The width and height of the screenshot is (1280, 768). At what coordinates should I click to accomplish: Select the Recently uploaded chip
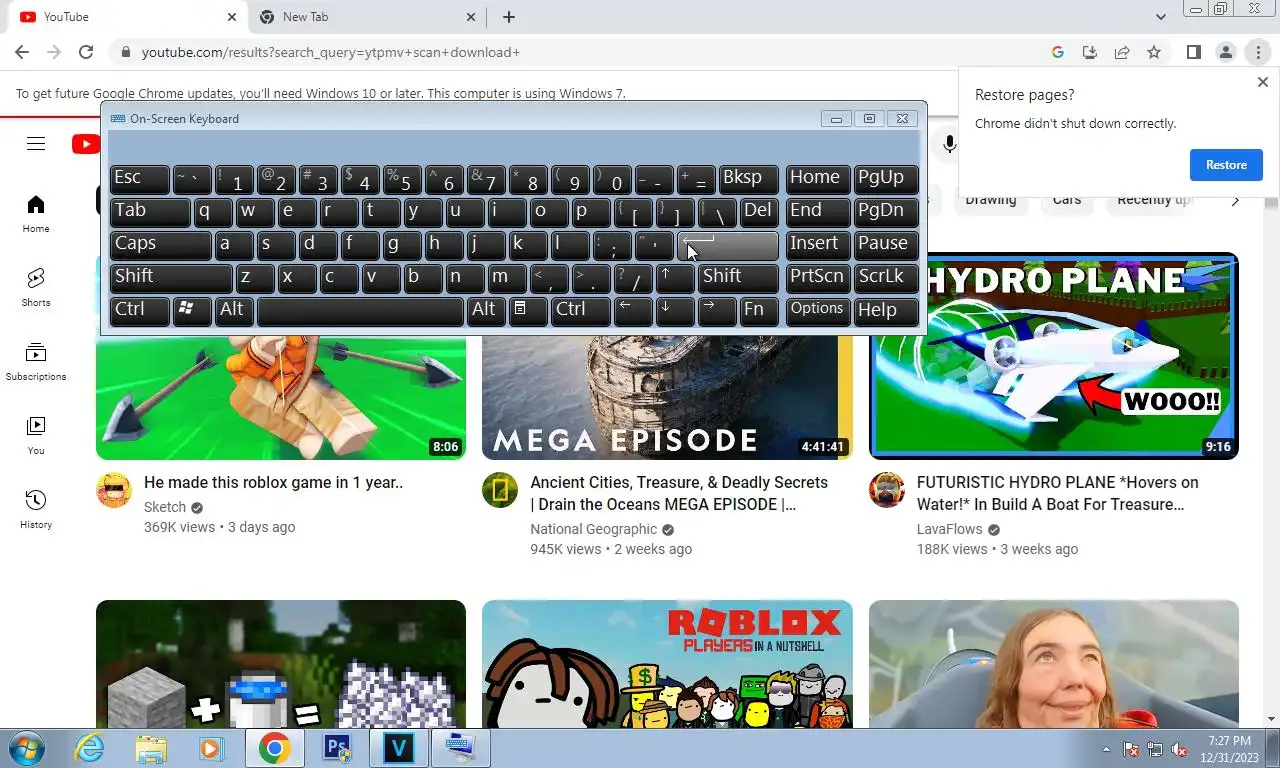(x=1154, y=200)
